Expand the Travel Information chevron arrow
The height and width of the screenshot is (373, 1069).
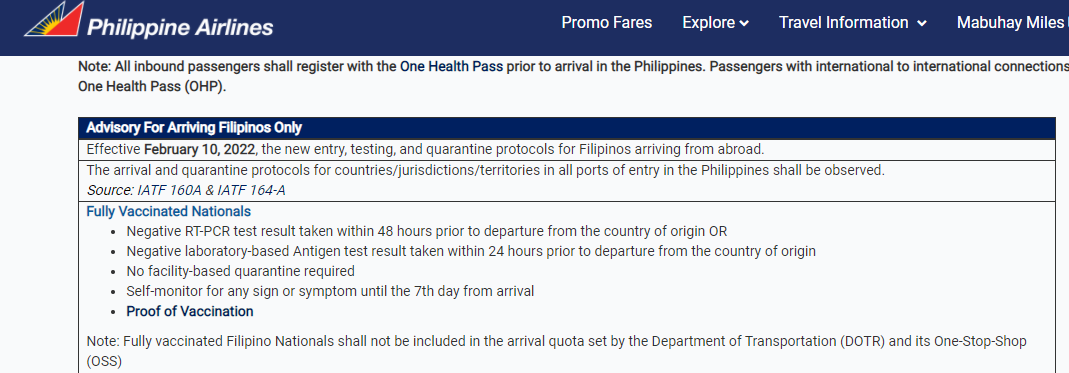[x=922, y=24]
